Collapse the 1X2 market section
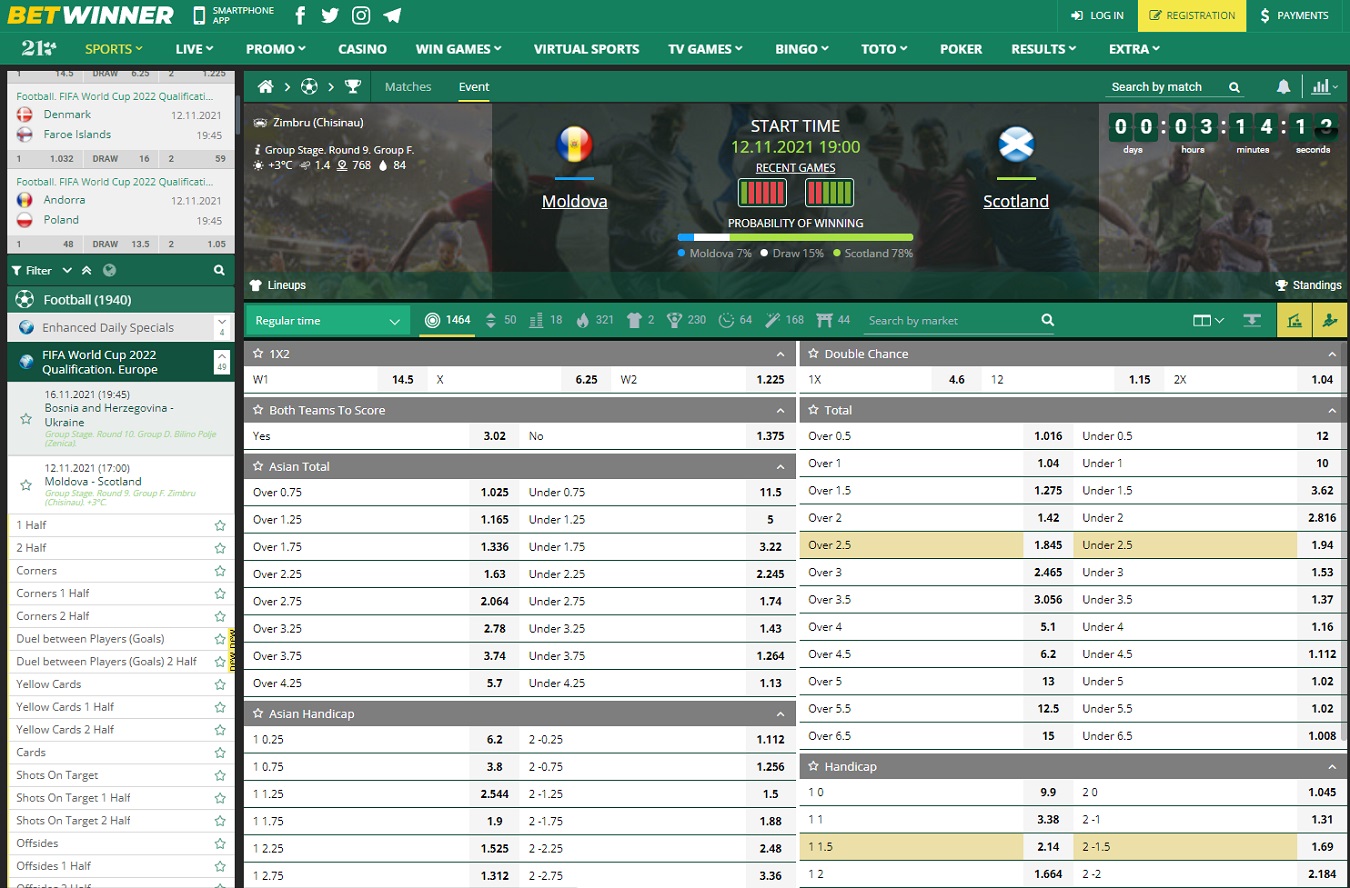The height and width of the screenshot is (888, 1350). click(780, 354)
